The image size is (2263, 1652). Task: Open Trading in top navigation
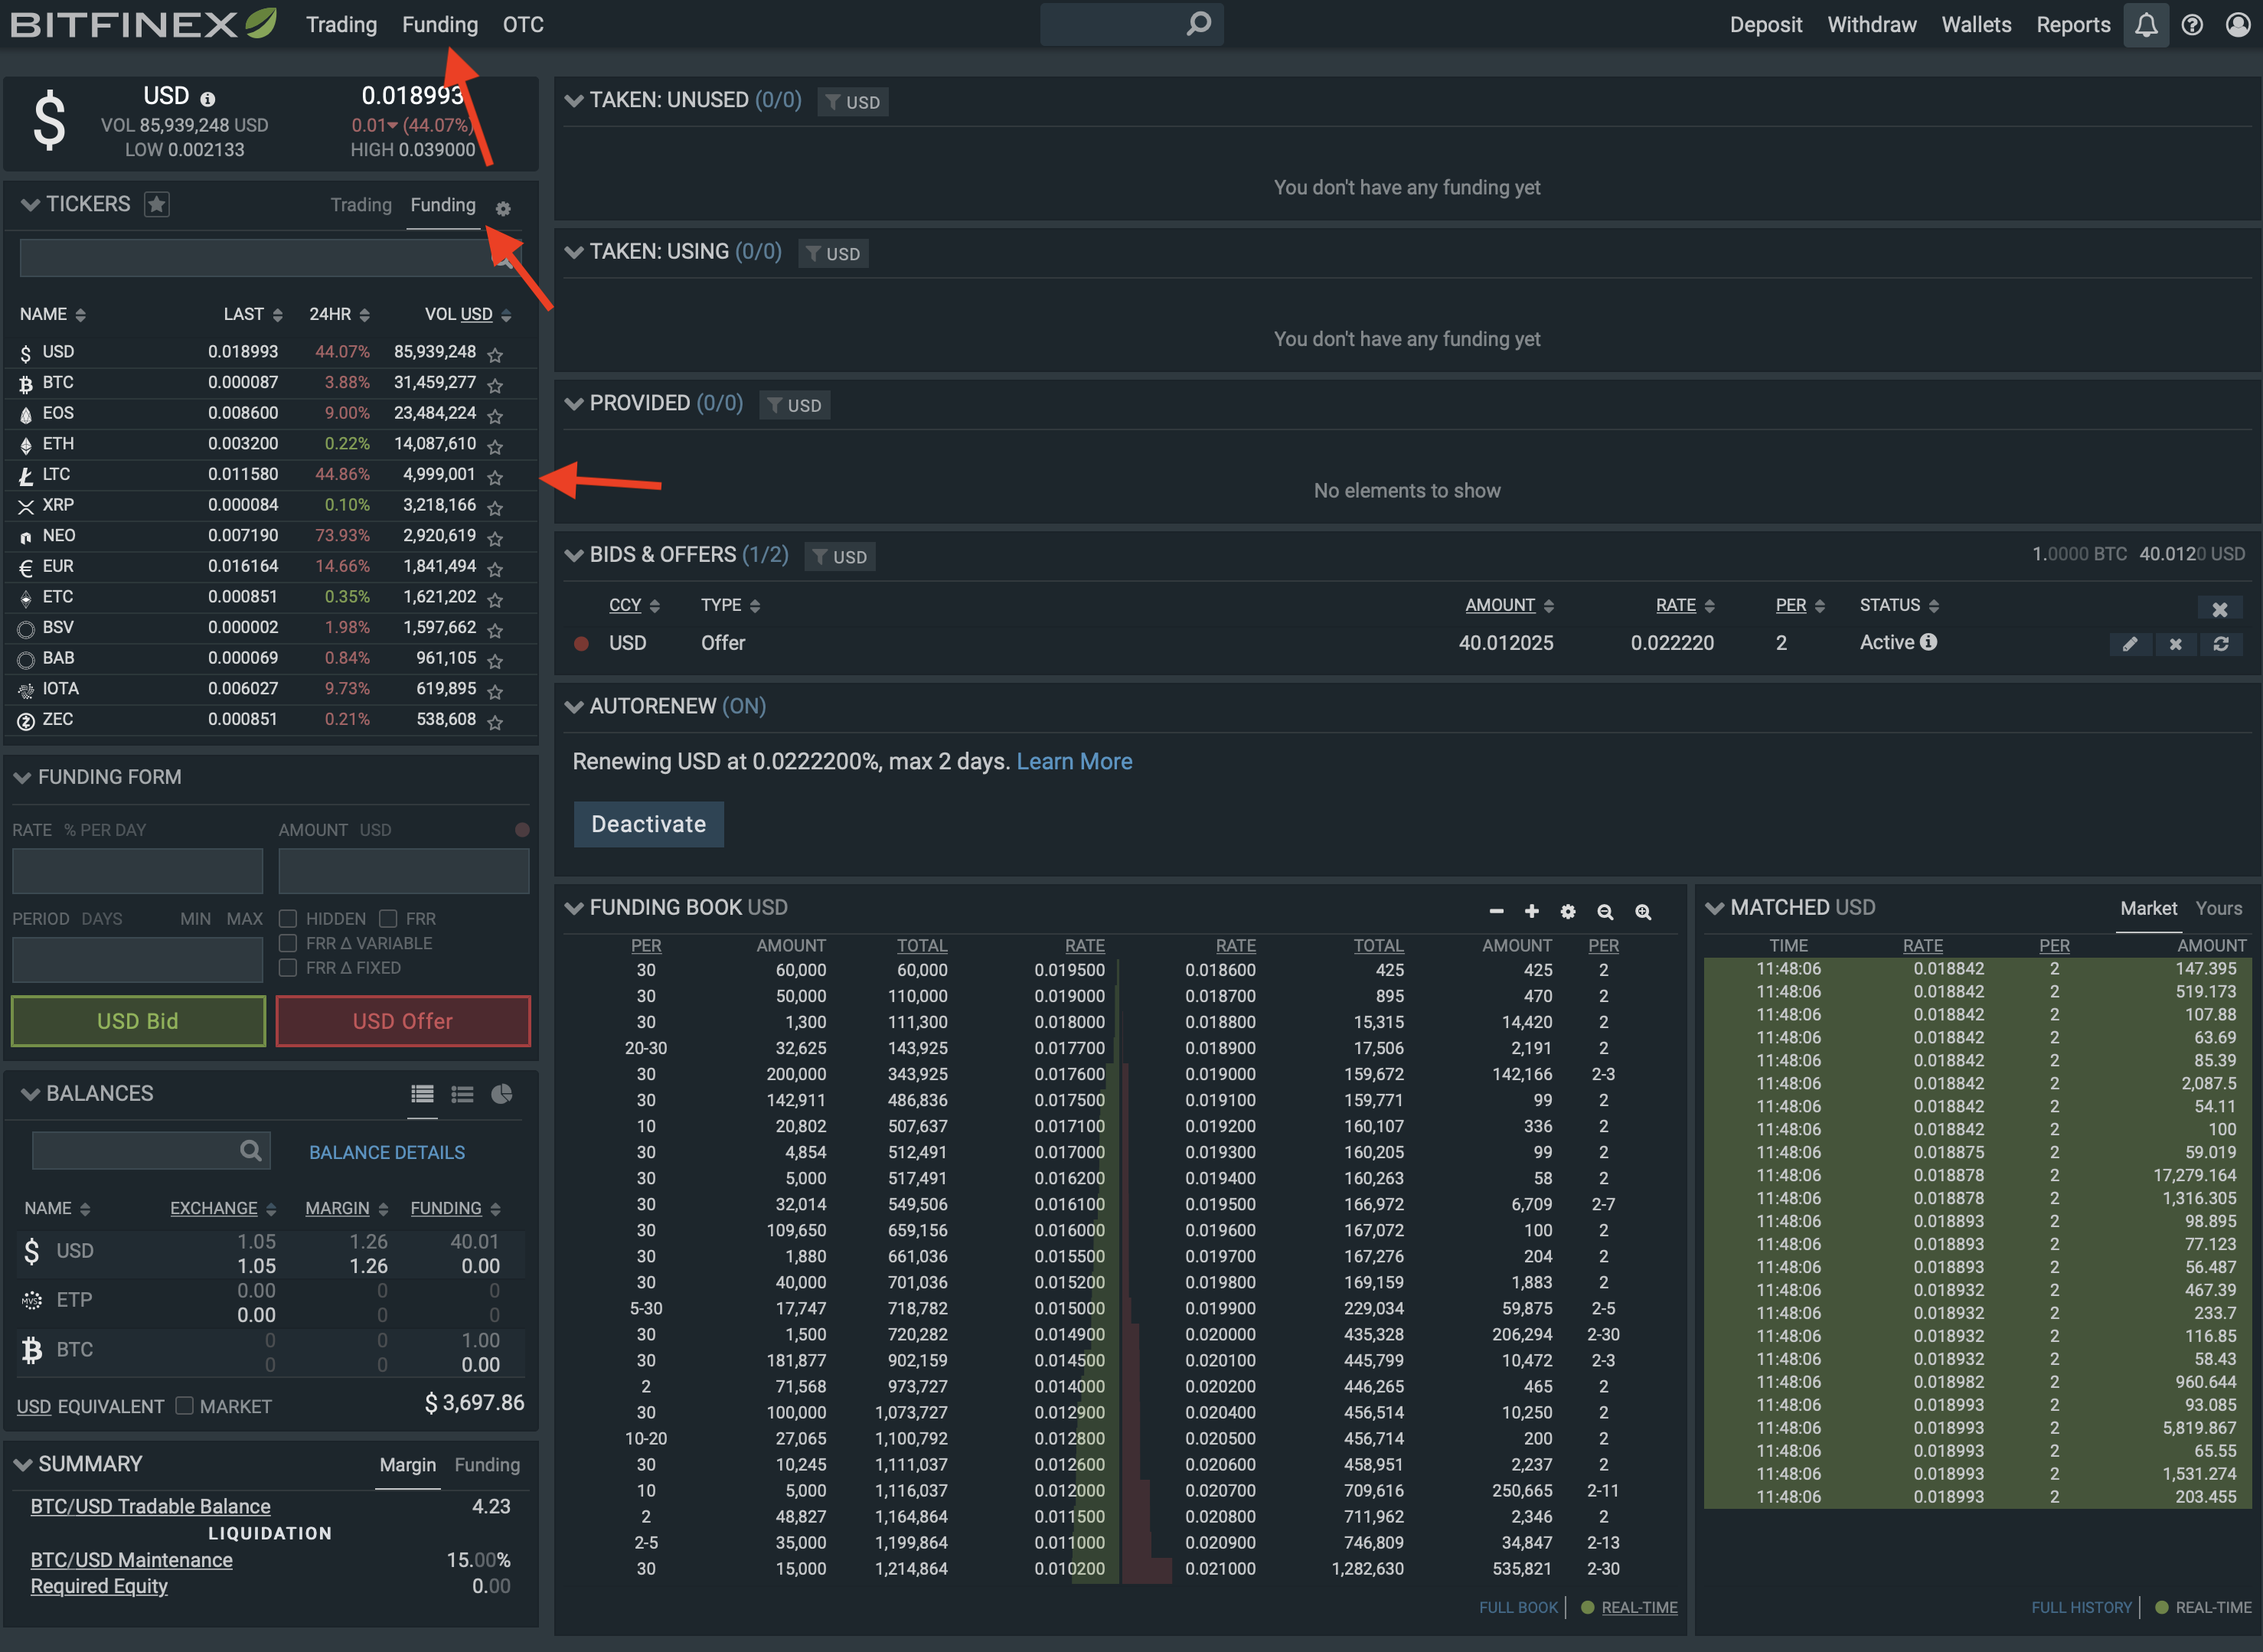pos(341,24)
